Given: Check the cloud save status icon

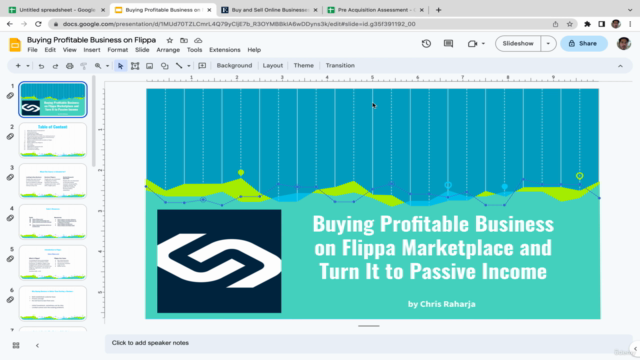Looking at the screenshot, I should (198, 40).
